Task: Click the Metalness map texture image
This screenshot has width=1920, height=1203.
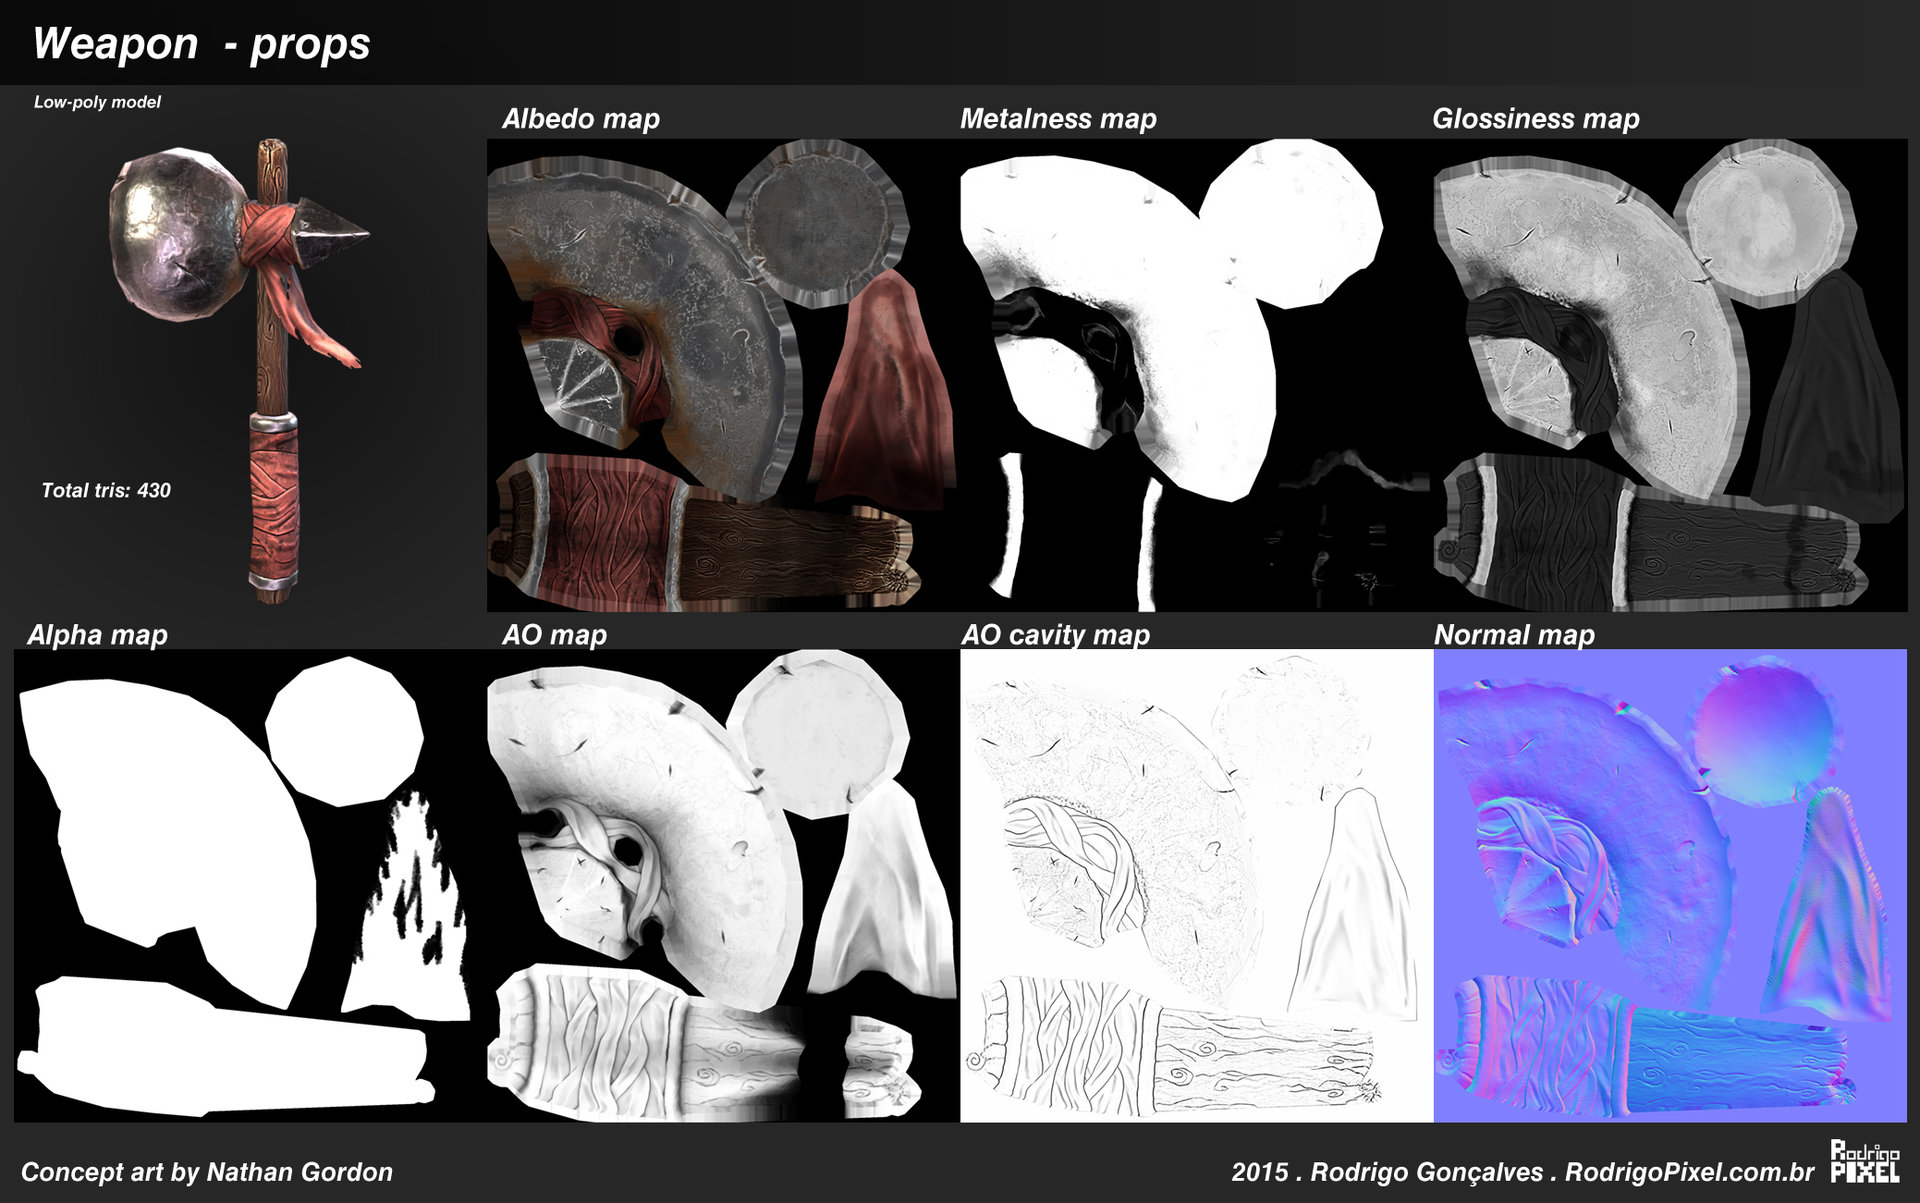Action: point(1196,375)
